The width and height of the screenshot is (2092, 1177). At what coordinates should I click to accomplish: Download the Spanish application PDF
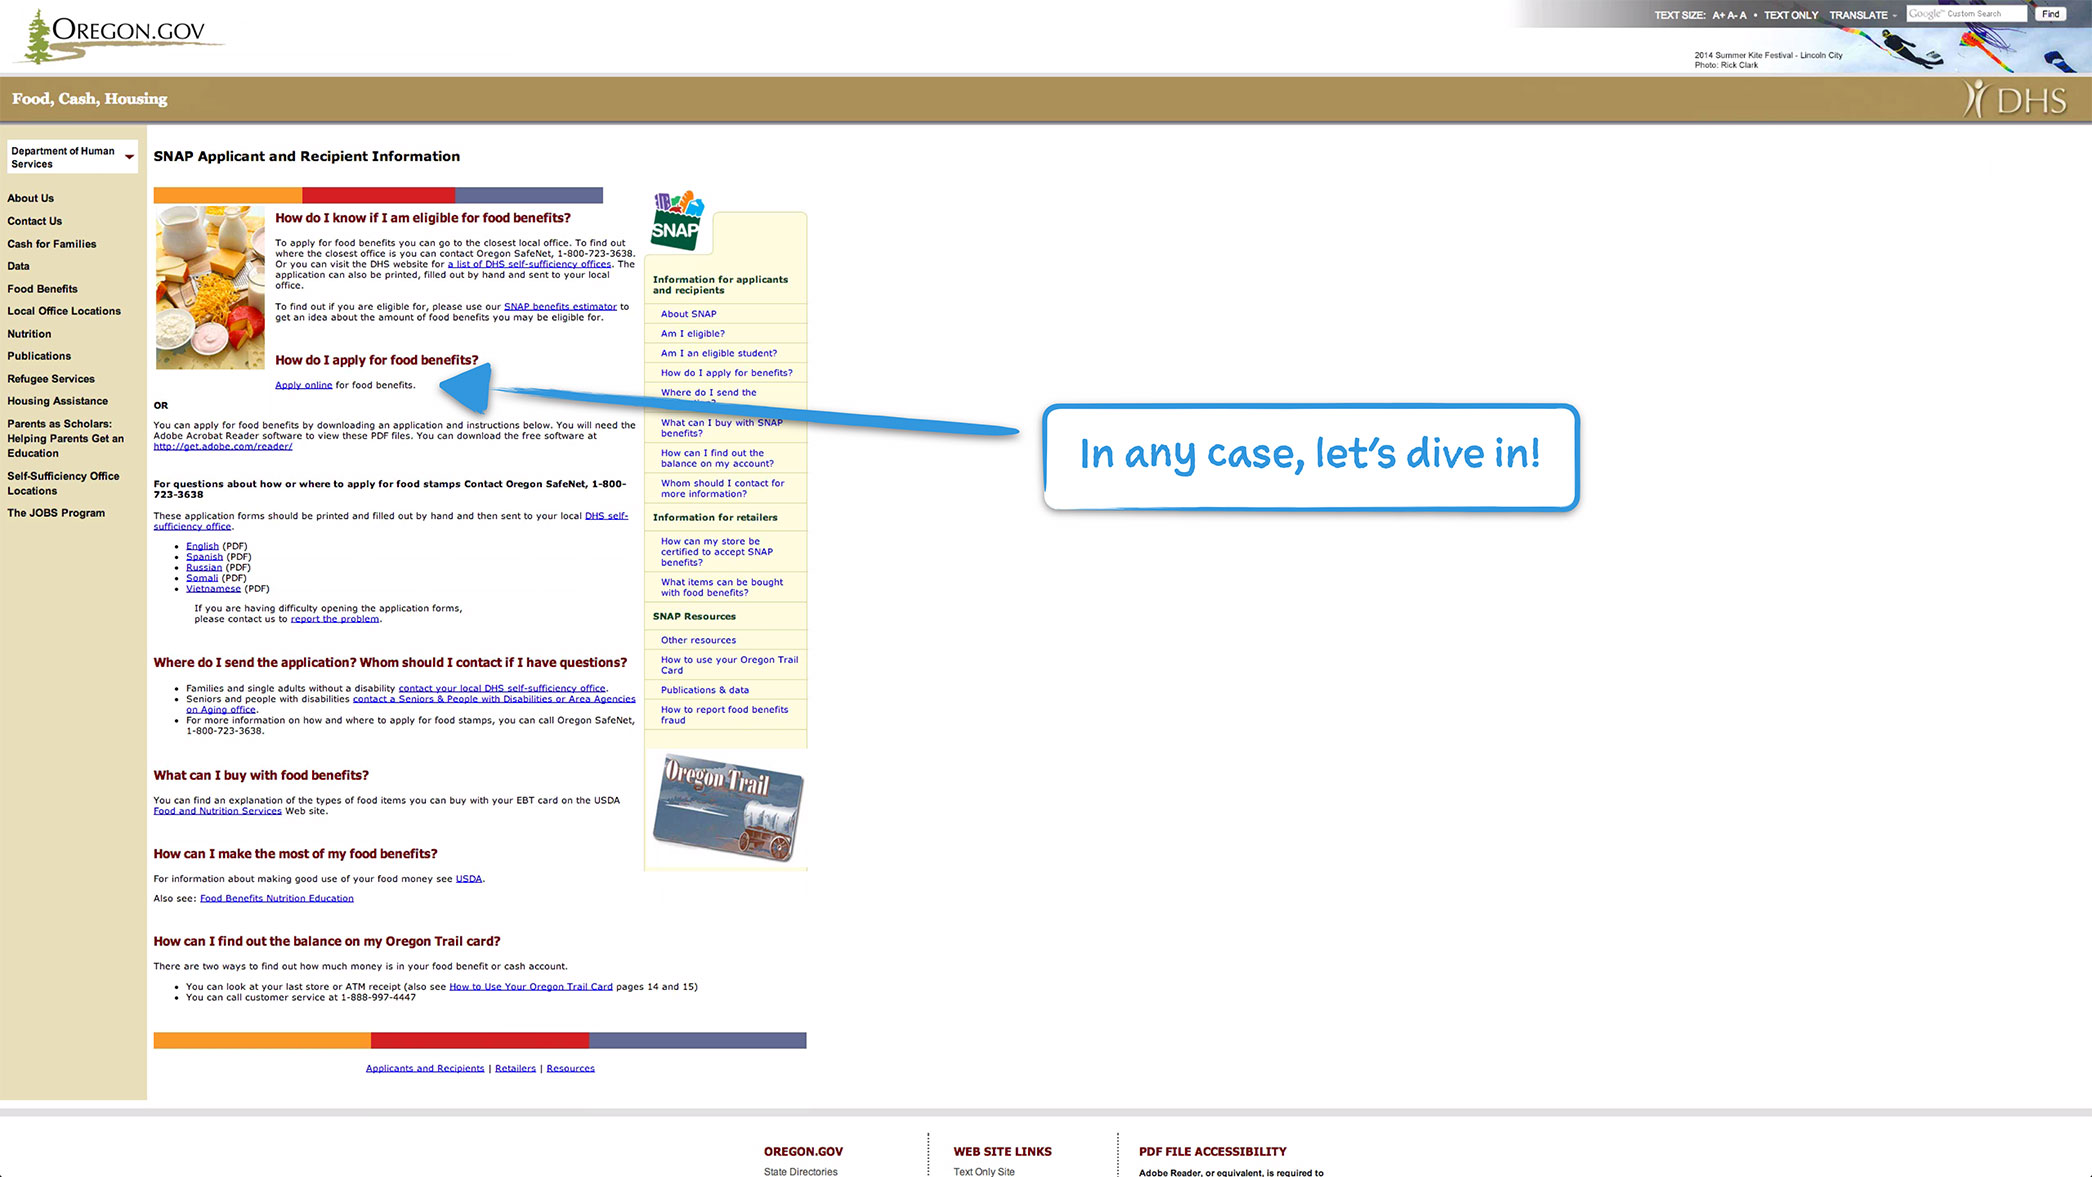tap(204, 557)
